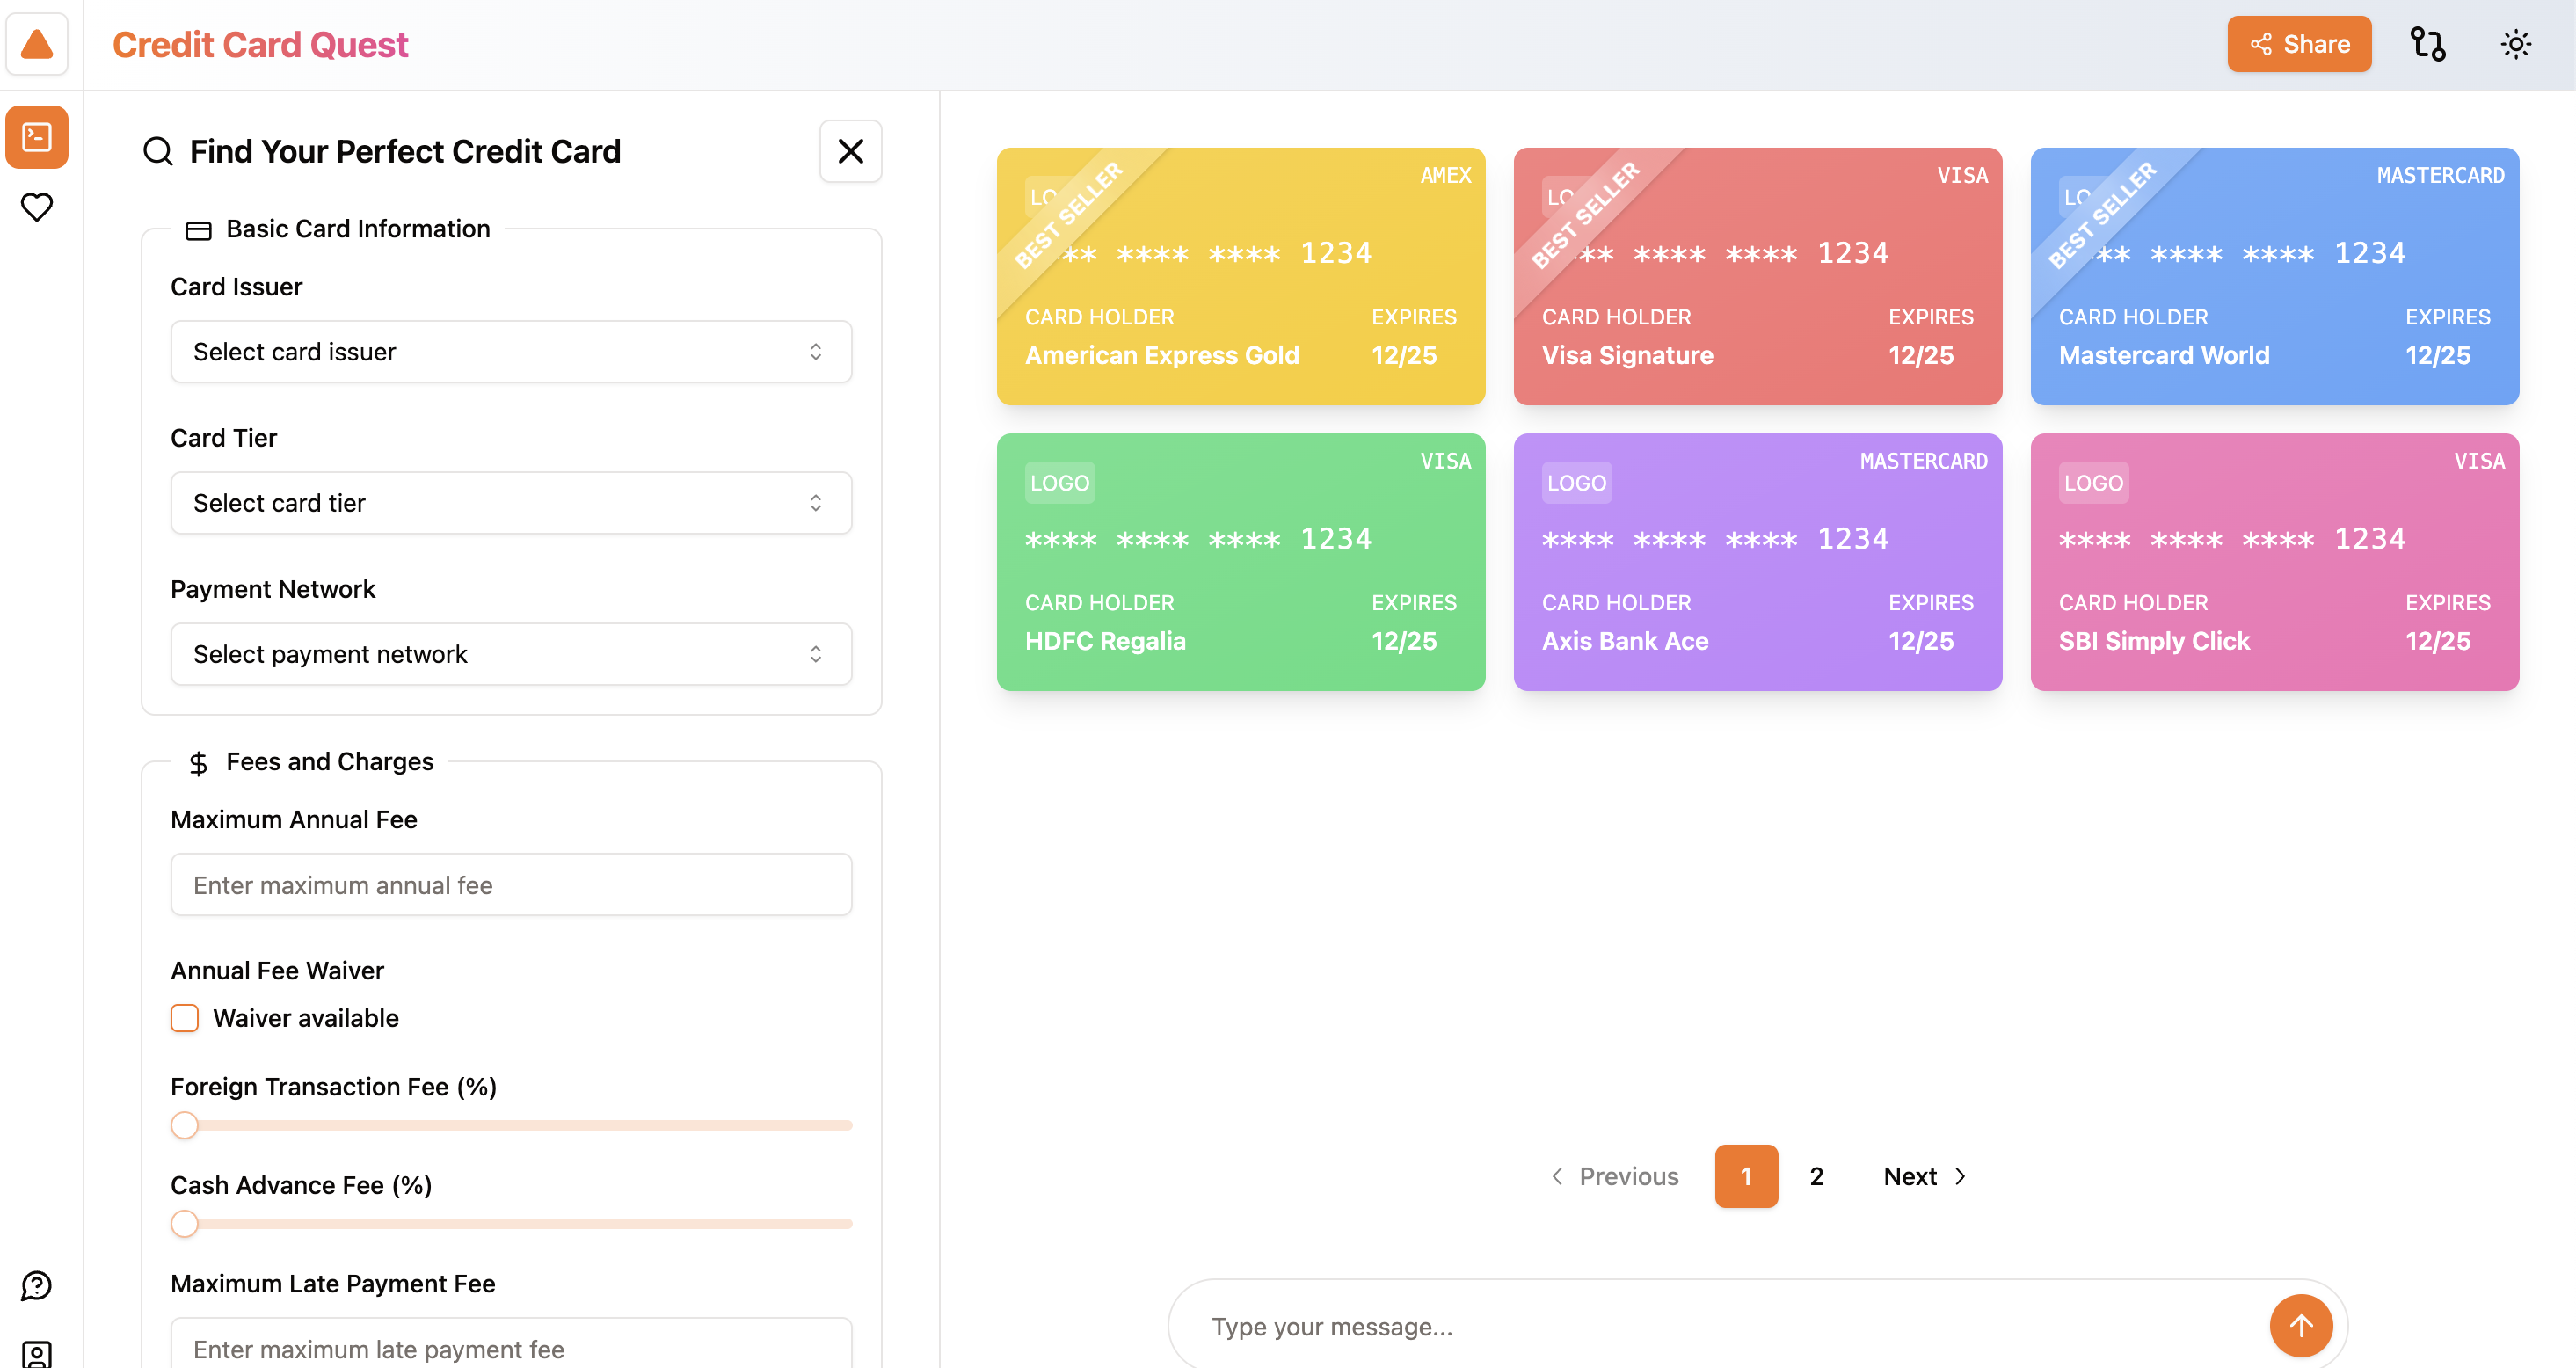This screenshot has height=1368, width=2576.
Task: Open favorites via the heart icon
Action: click(x=37, y=207)
